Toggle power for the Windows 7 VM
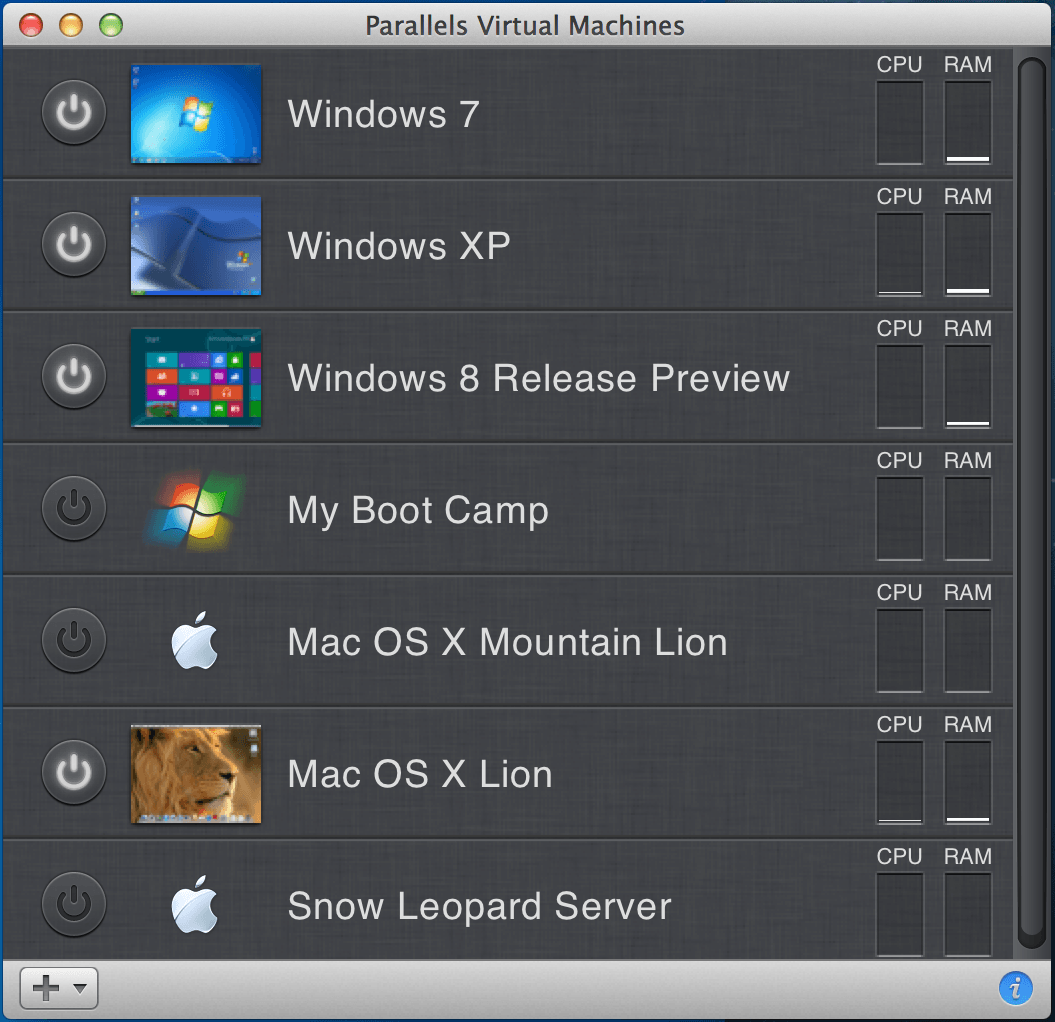Viewport: 1055px width, 1022px height. click(74, 112)
